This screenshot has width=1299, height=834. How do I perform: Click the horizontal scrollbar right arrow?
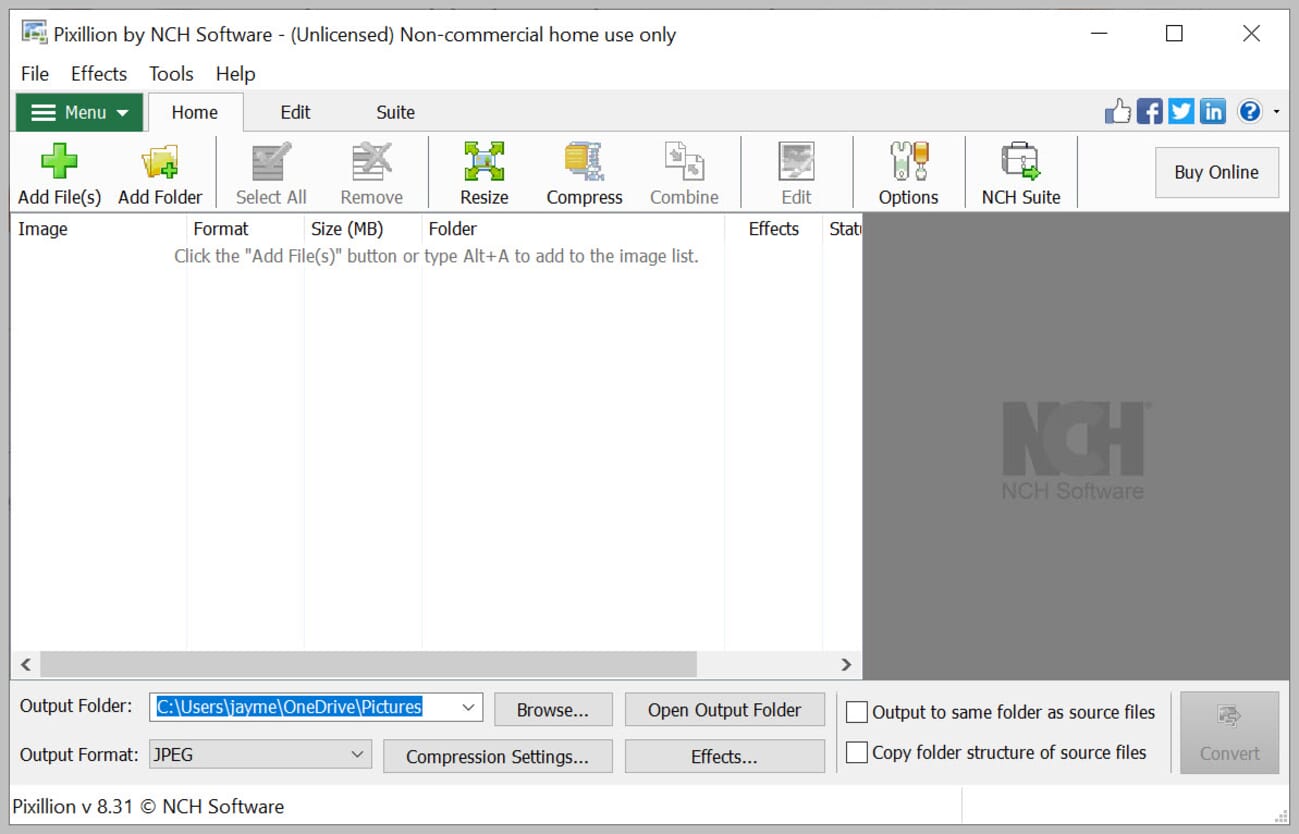click(846, 664)
